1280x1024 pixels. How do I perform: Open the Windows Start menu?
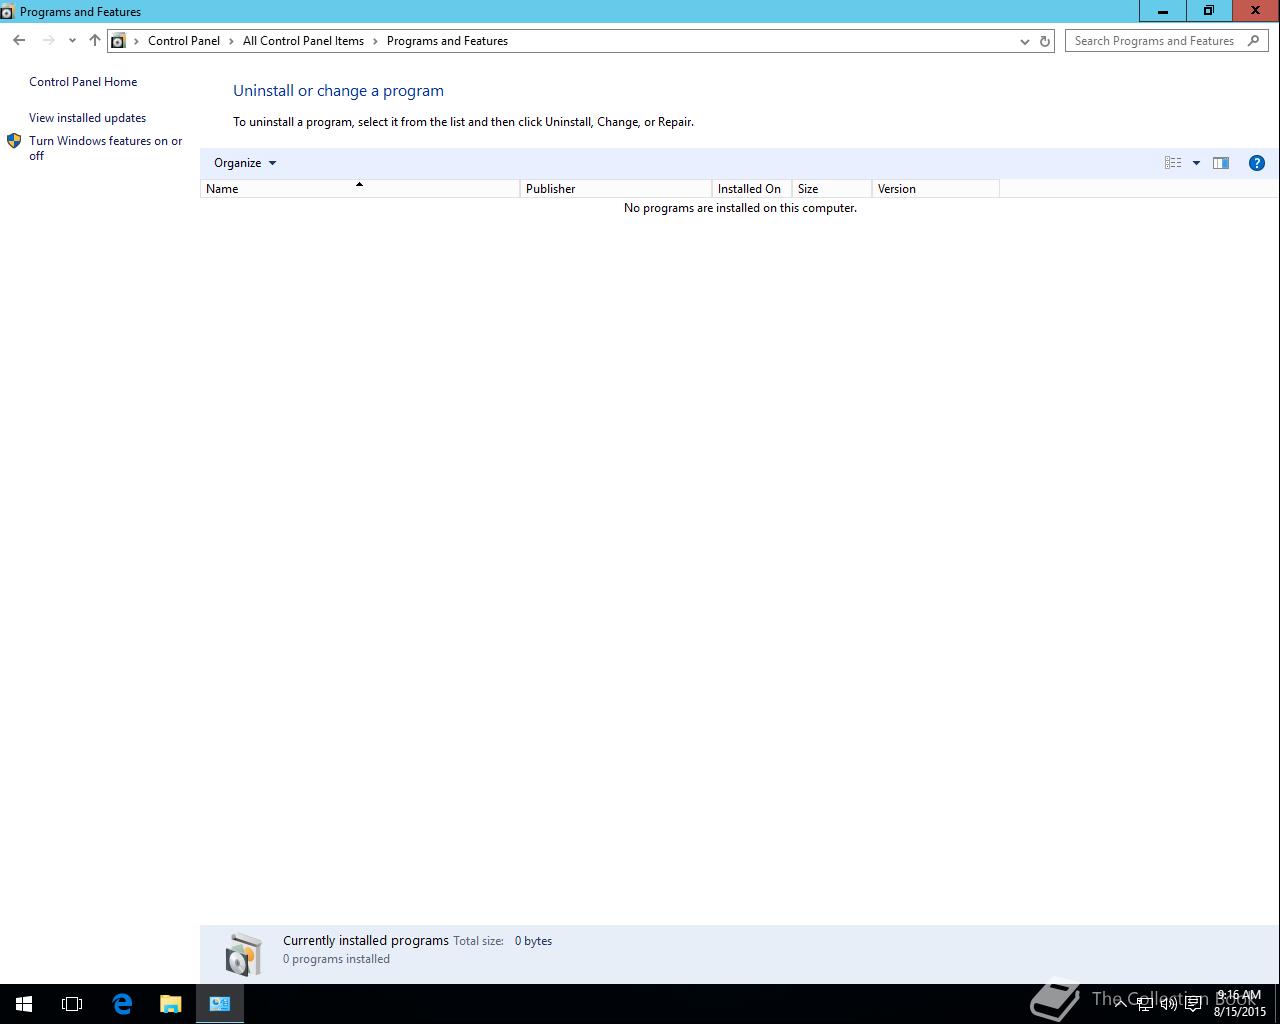coord(24,1004)
